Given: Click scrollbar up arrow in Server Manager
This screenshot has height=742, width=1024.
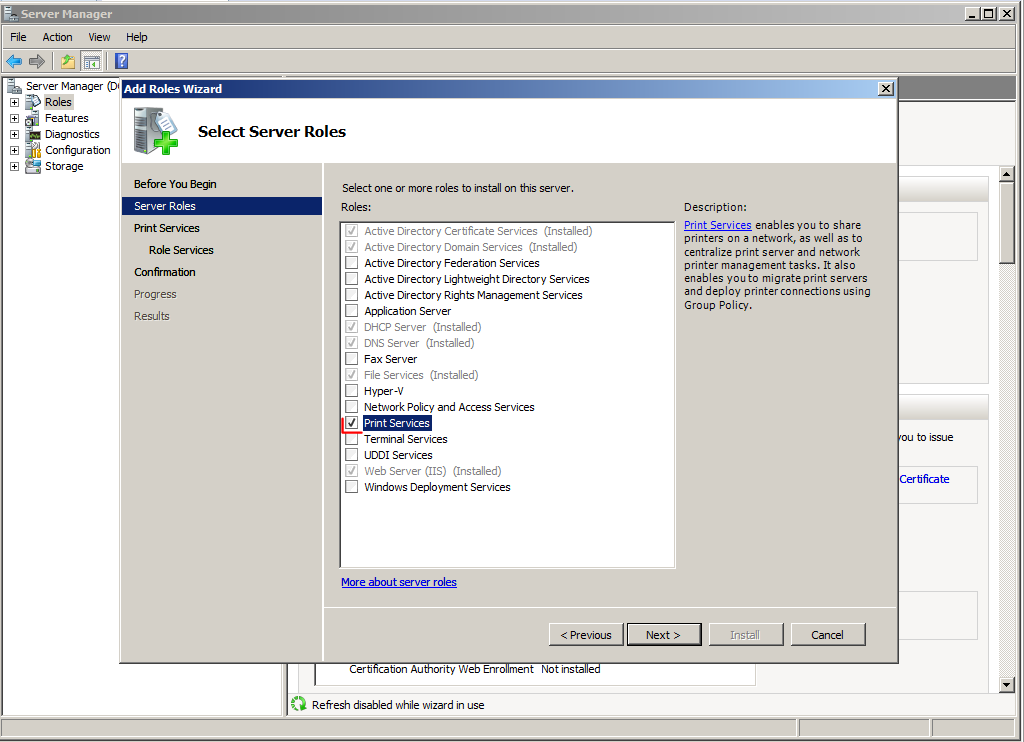Looking at the screenshot, I should point(1006,174).
